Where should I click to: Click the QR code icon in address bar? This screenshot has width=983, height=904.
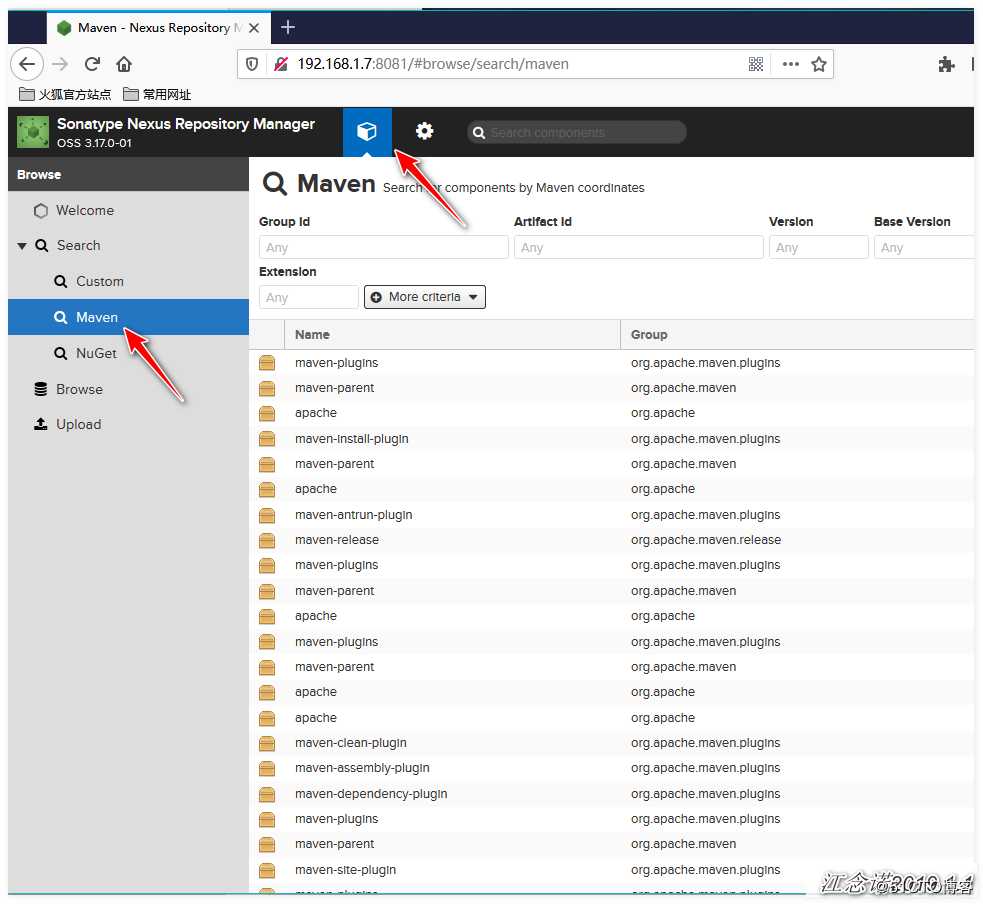[756, 64]
